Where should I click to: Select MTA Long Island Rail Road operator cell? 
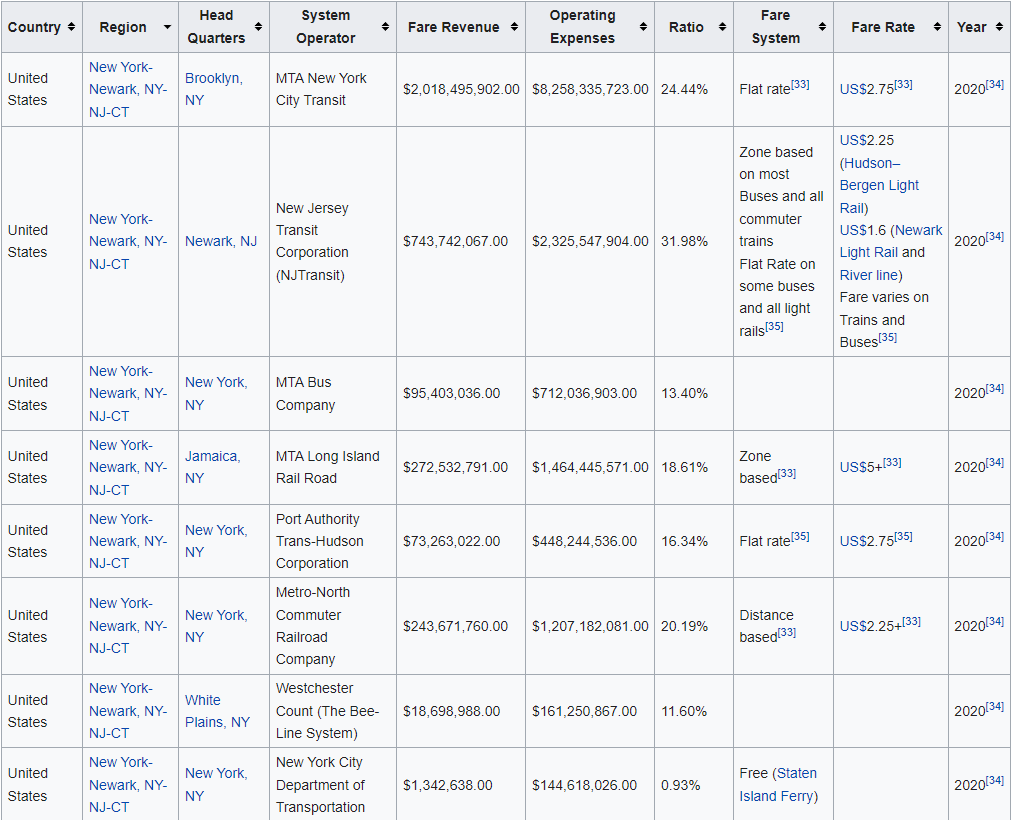click(x=333, y=467)
